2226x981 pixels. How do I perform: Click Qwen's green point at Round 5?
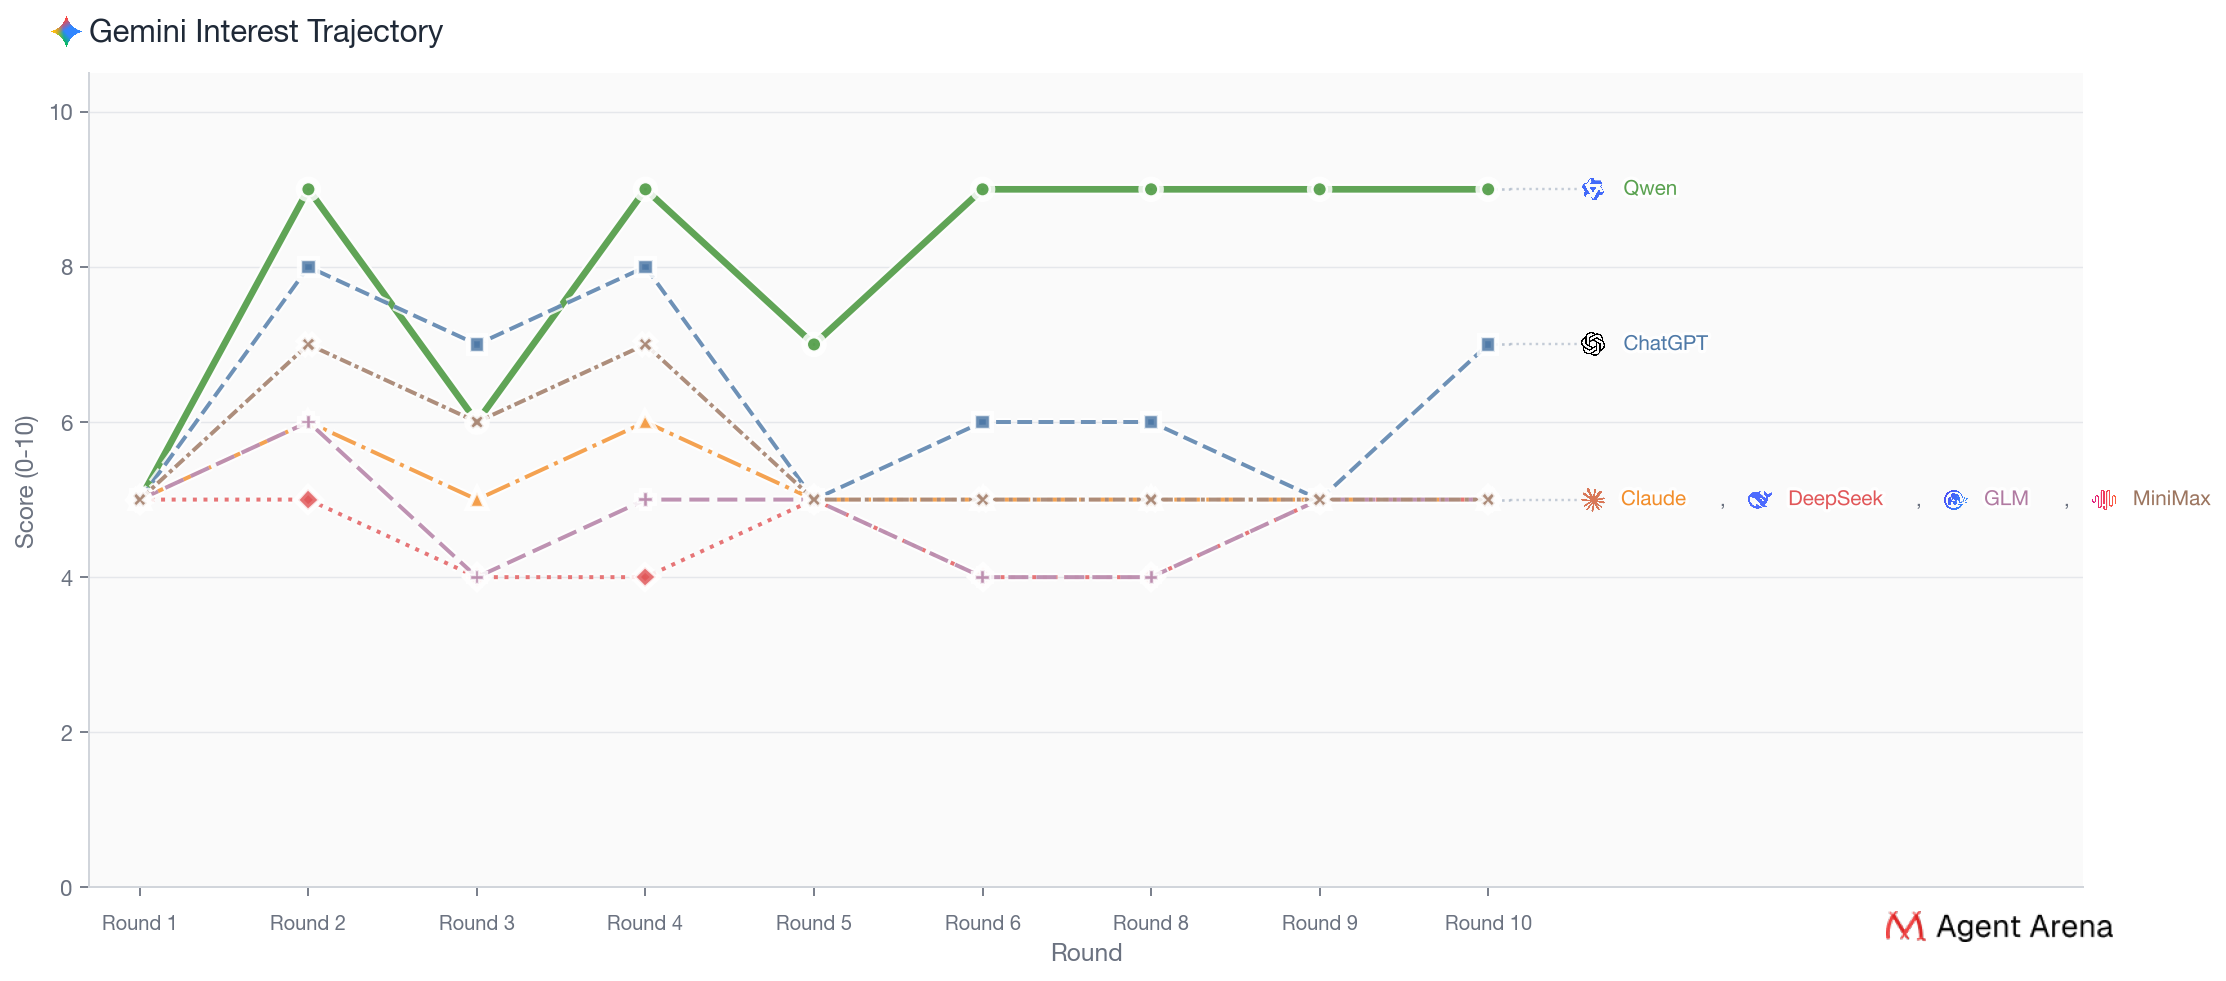pyautogui.click(x=814, y=345)
